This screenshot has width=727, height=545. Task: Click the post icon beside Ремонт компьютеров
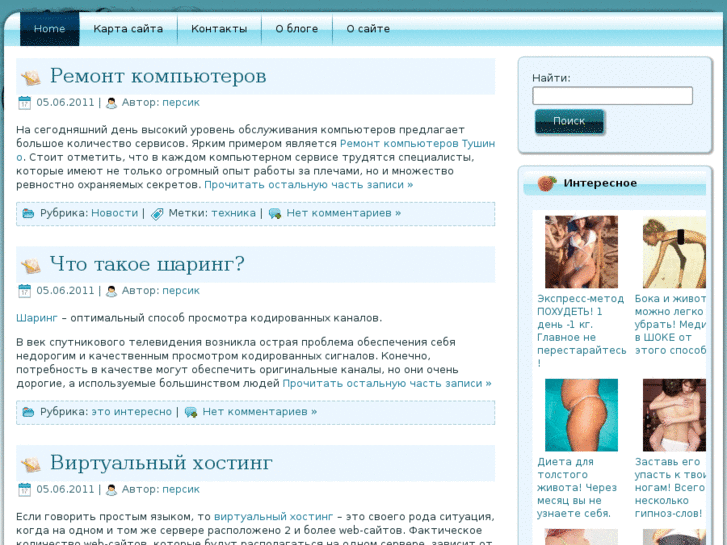[31, 77]
